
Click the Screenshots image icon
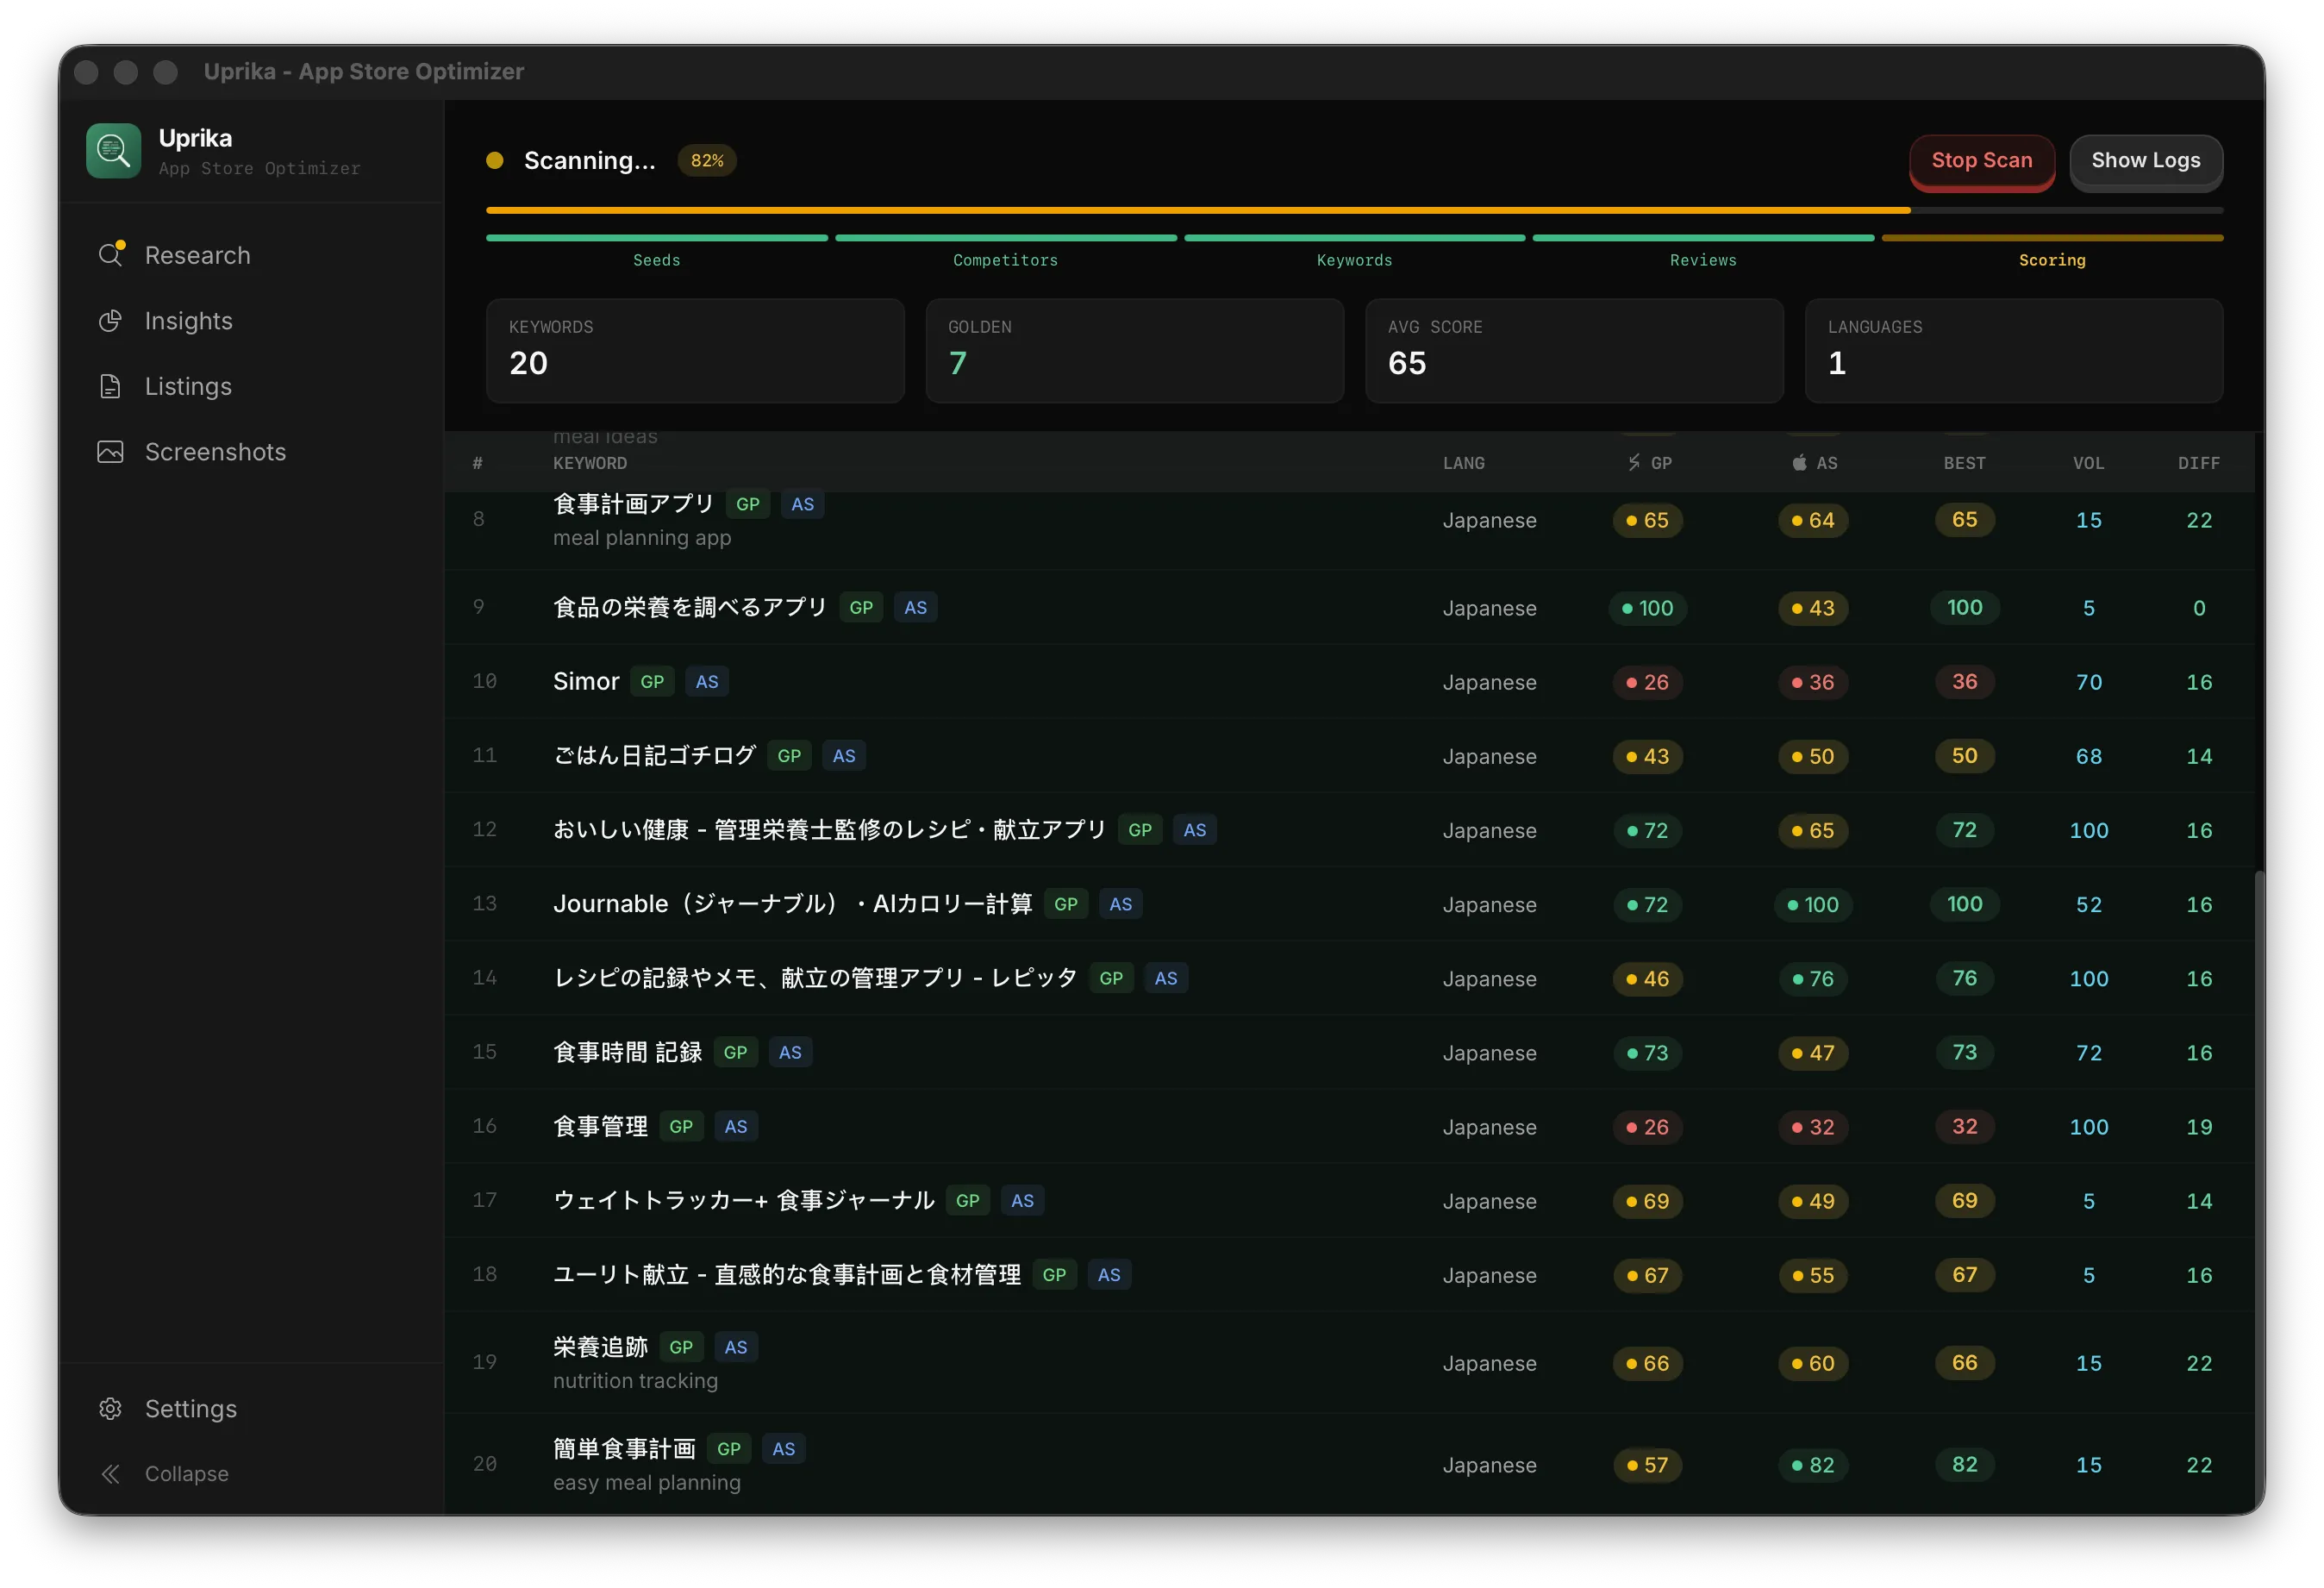tap(110, 452)
